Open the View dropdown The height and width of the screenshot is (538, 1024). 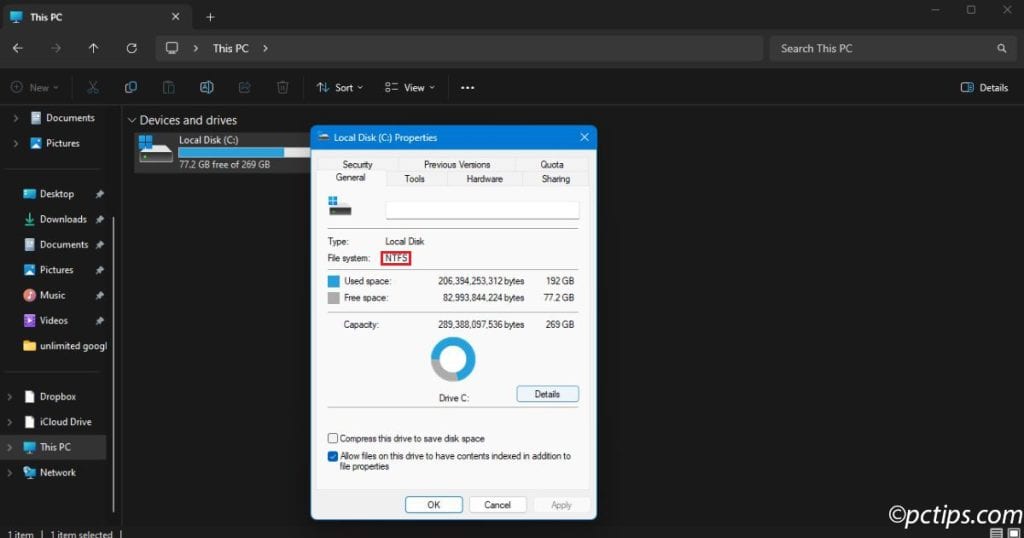tap(409, 87)
